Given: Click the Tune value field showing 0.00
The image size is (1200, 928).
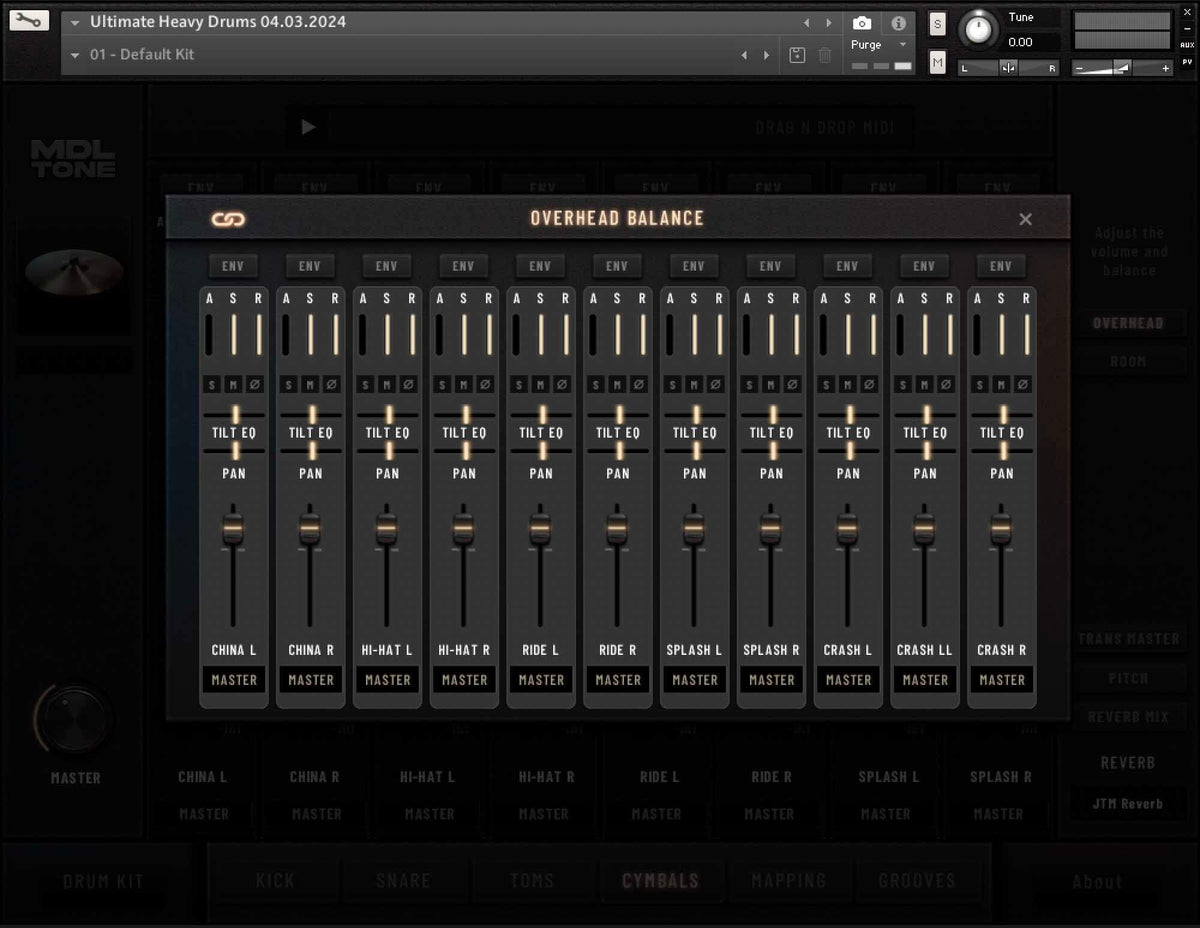Looking at the screenshot, I should 1032,42.
